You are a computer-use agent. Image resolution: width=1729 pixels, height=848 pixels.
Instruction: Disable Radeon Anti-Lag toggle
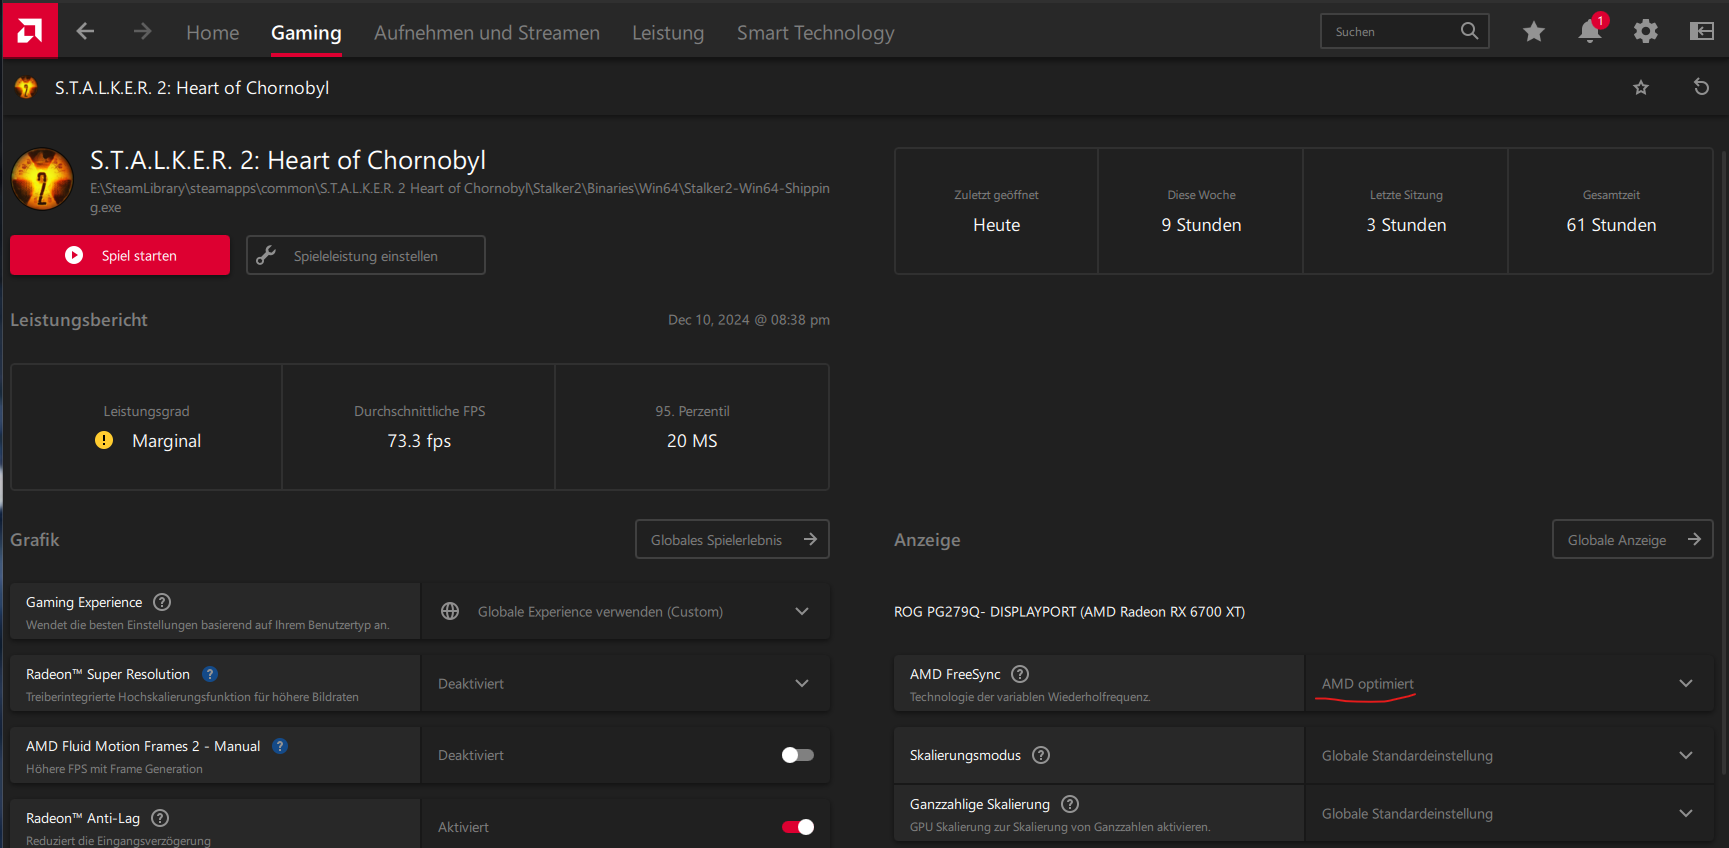pyautogui.click(x=798, y=827)
